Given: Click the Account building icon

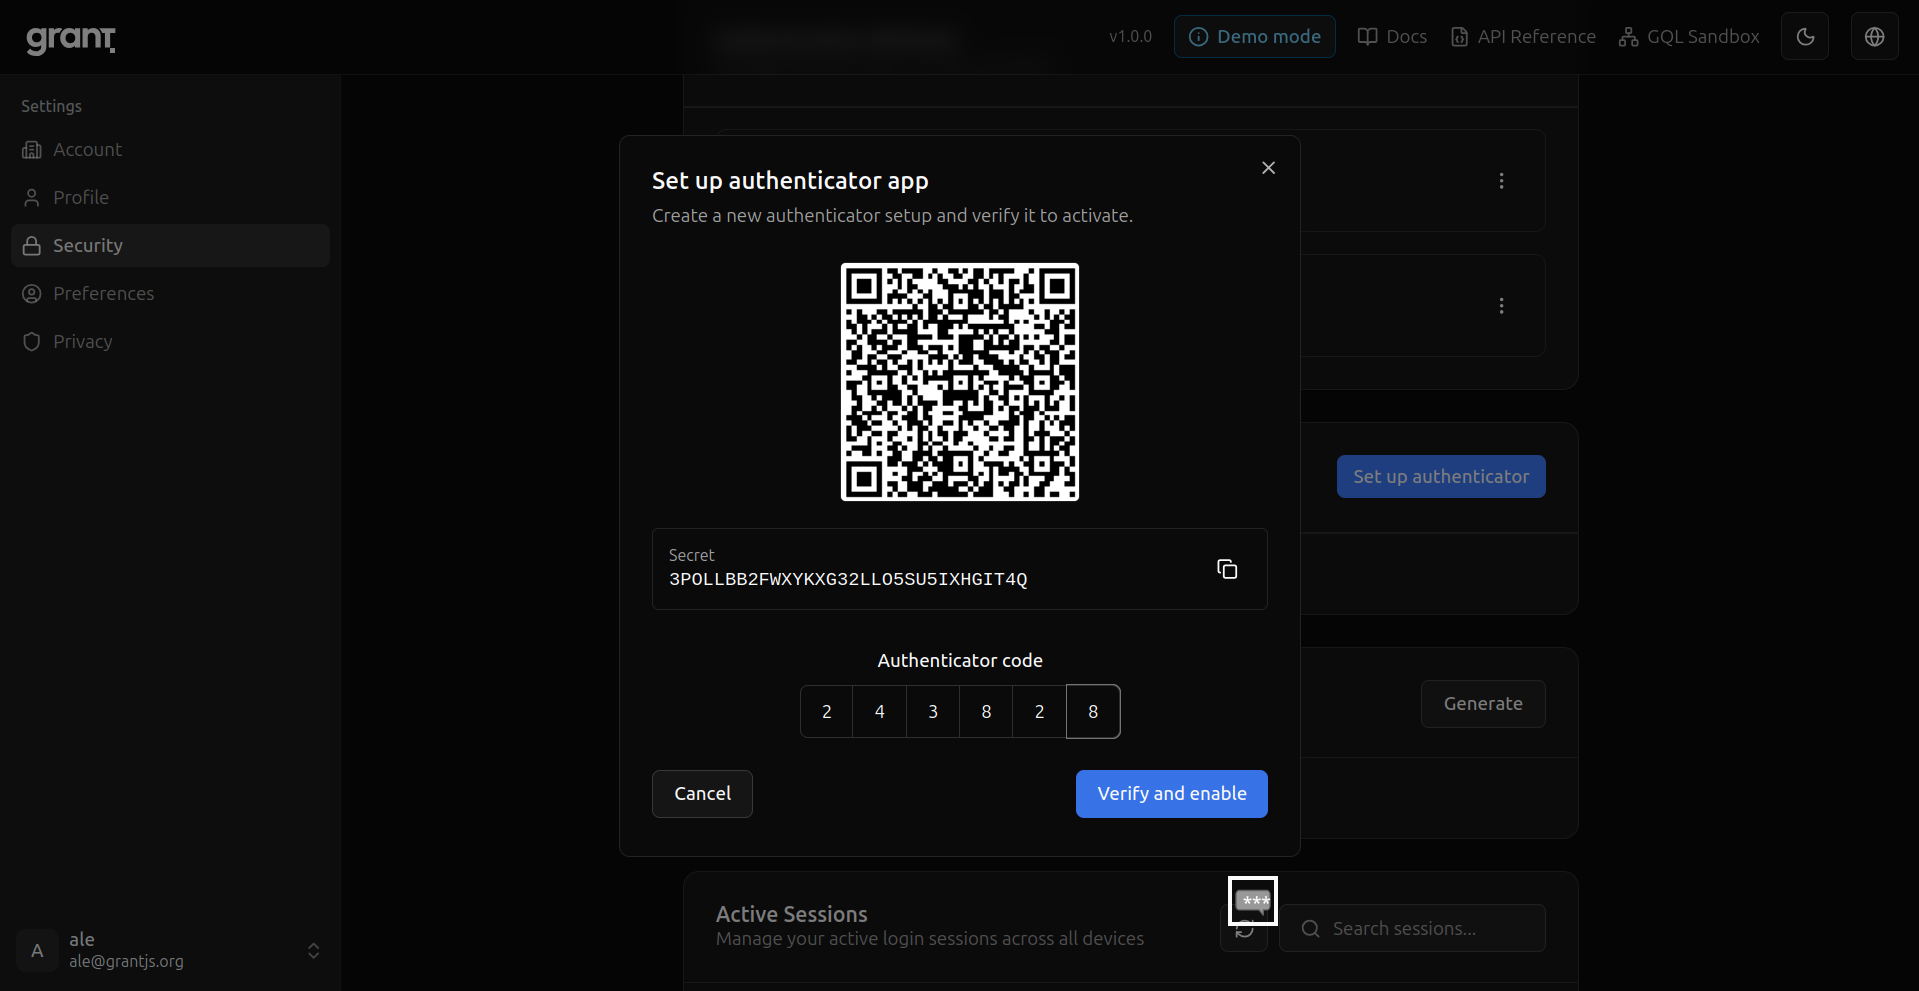Looking at the screenshot, I should point(32,150).
